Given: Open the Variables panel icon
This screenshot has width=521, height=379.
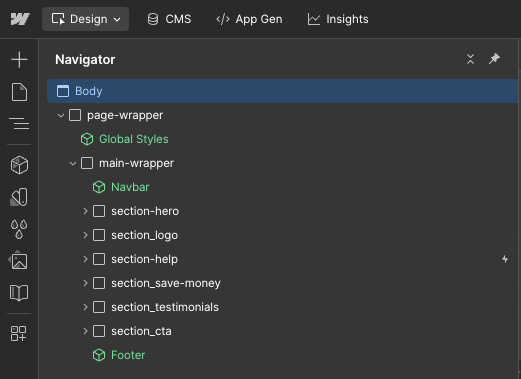Looking at the screenshot, I should [19, 197].
